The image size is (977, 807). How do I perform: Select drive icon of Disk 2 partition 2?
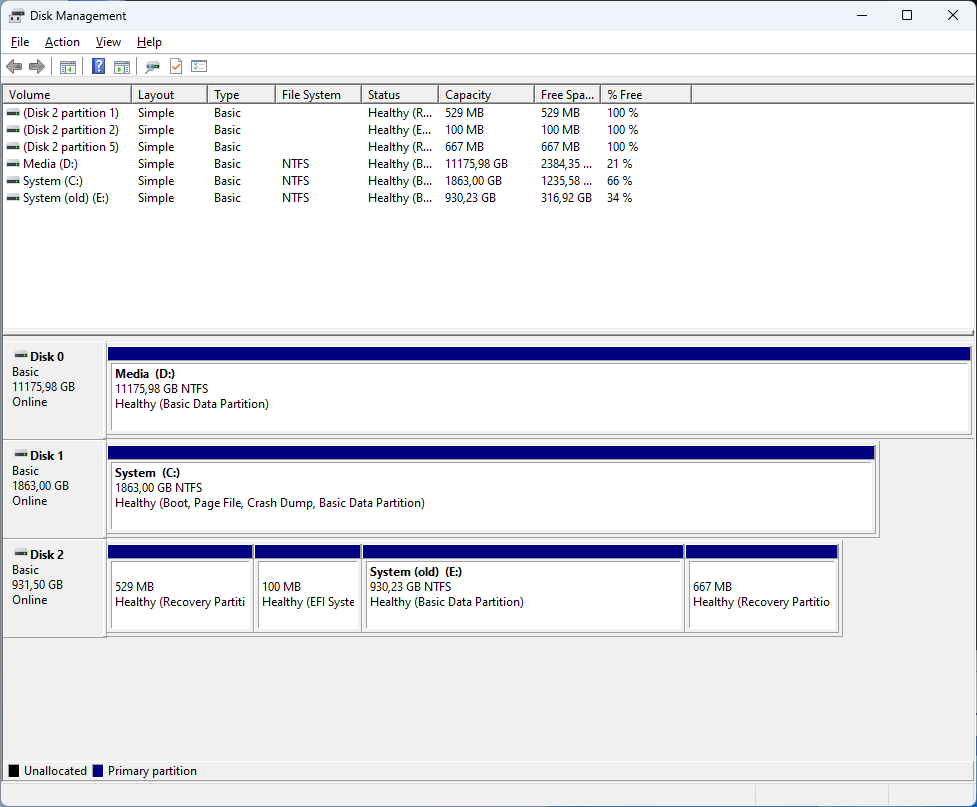(x=12, y=130)
